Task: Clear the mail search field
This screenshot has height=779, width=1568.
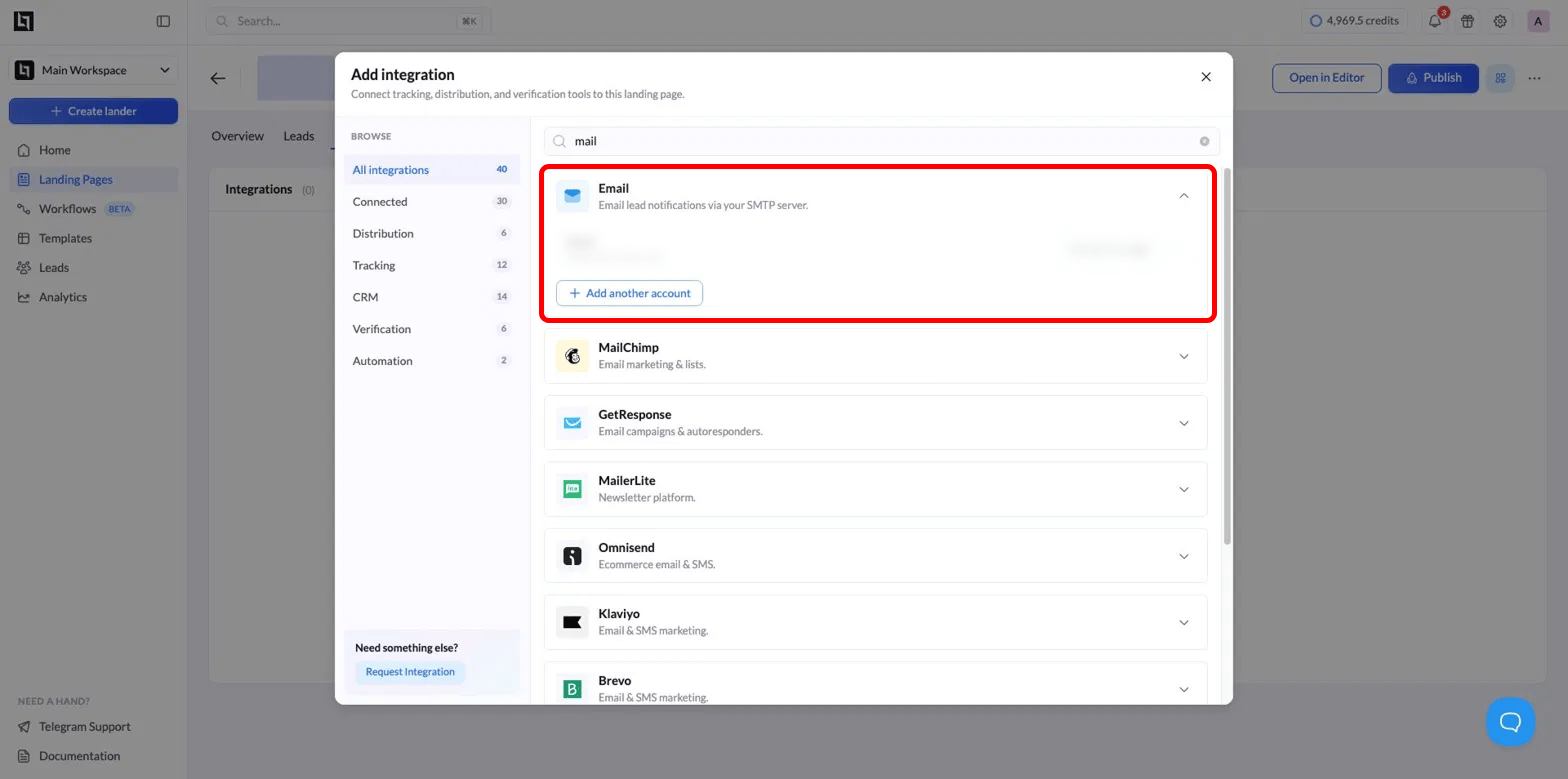Action: coord(1204,141)
